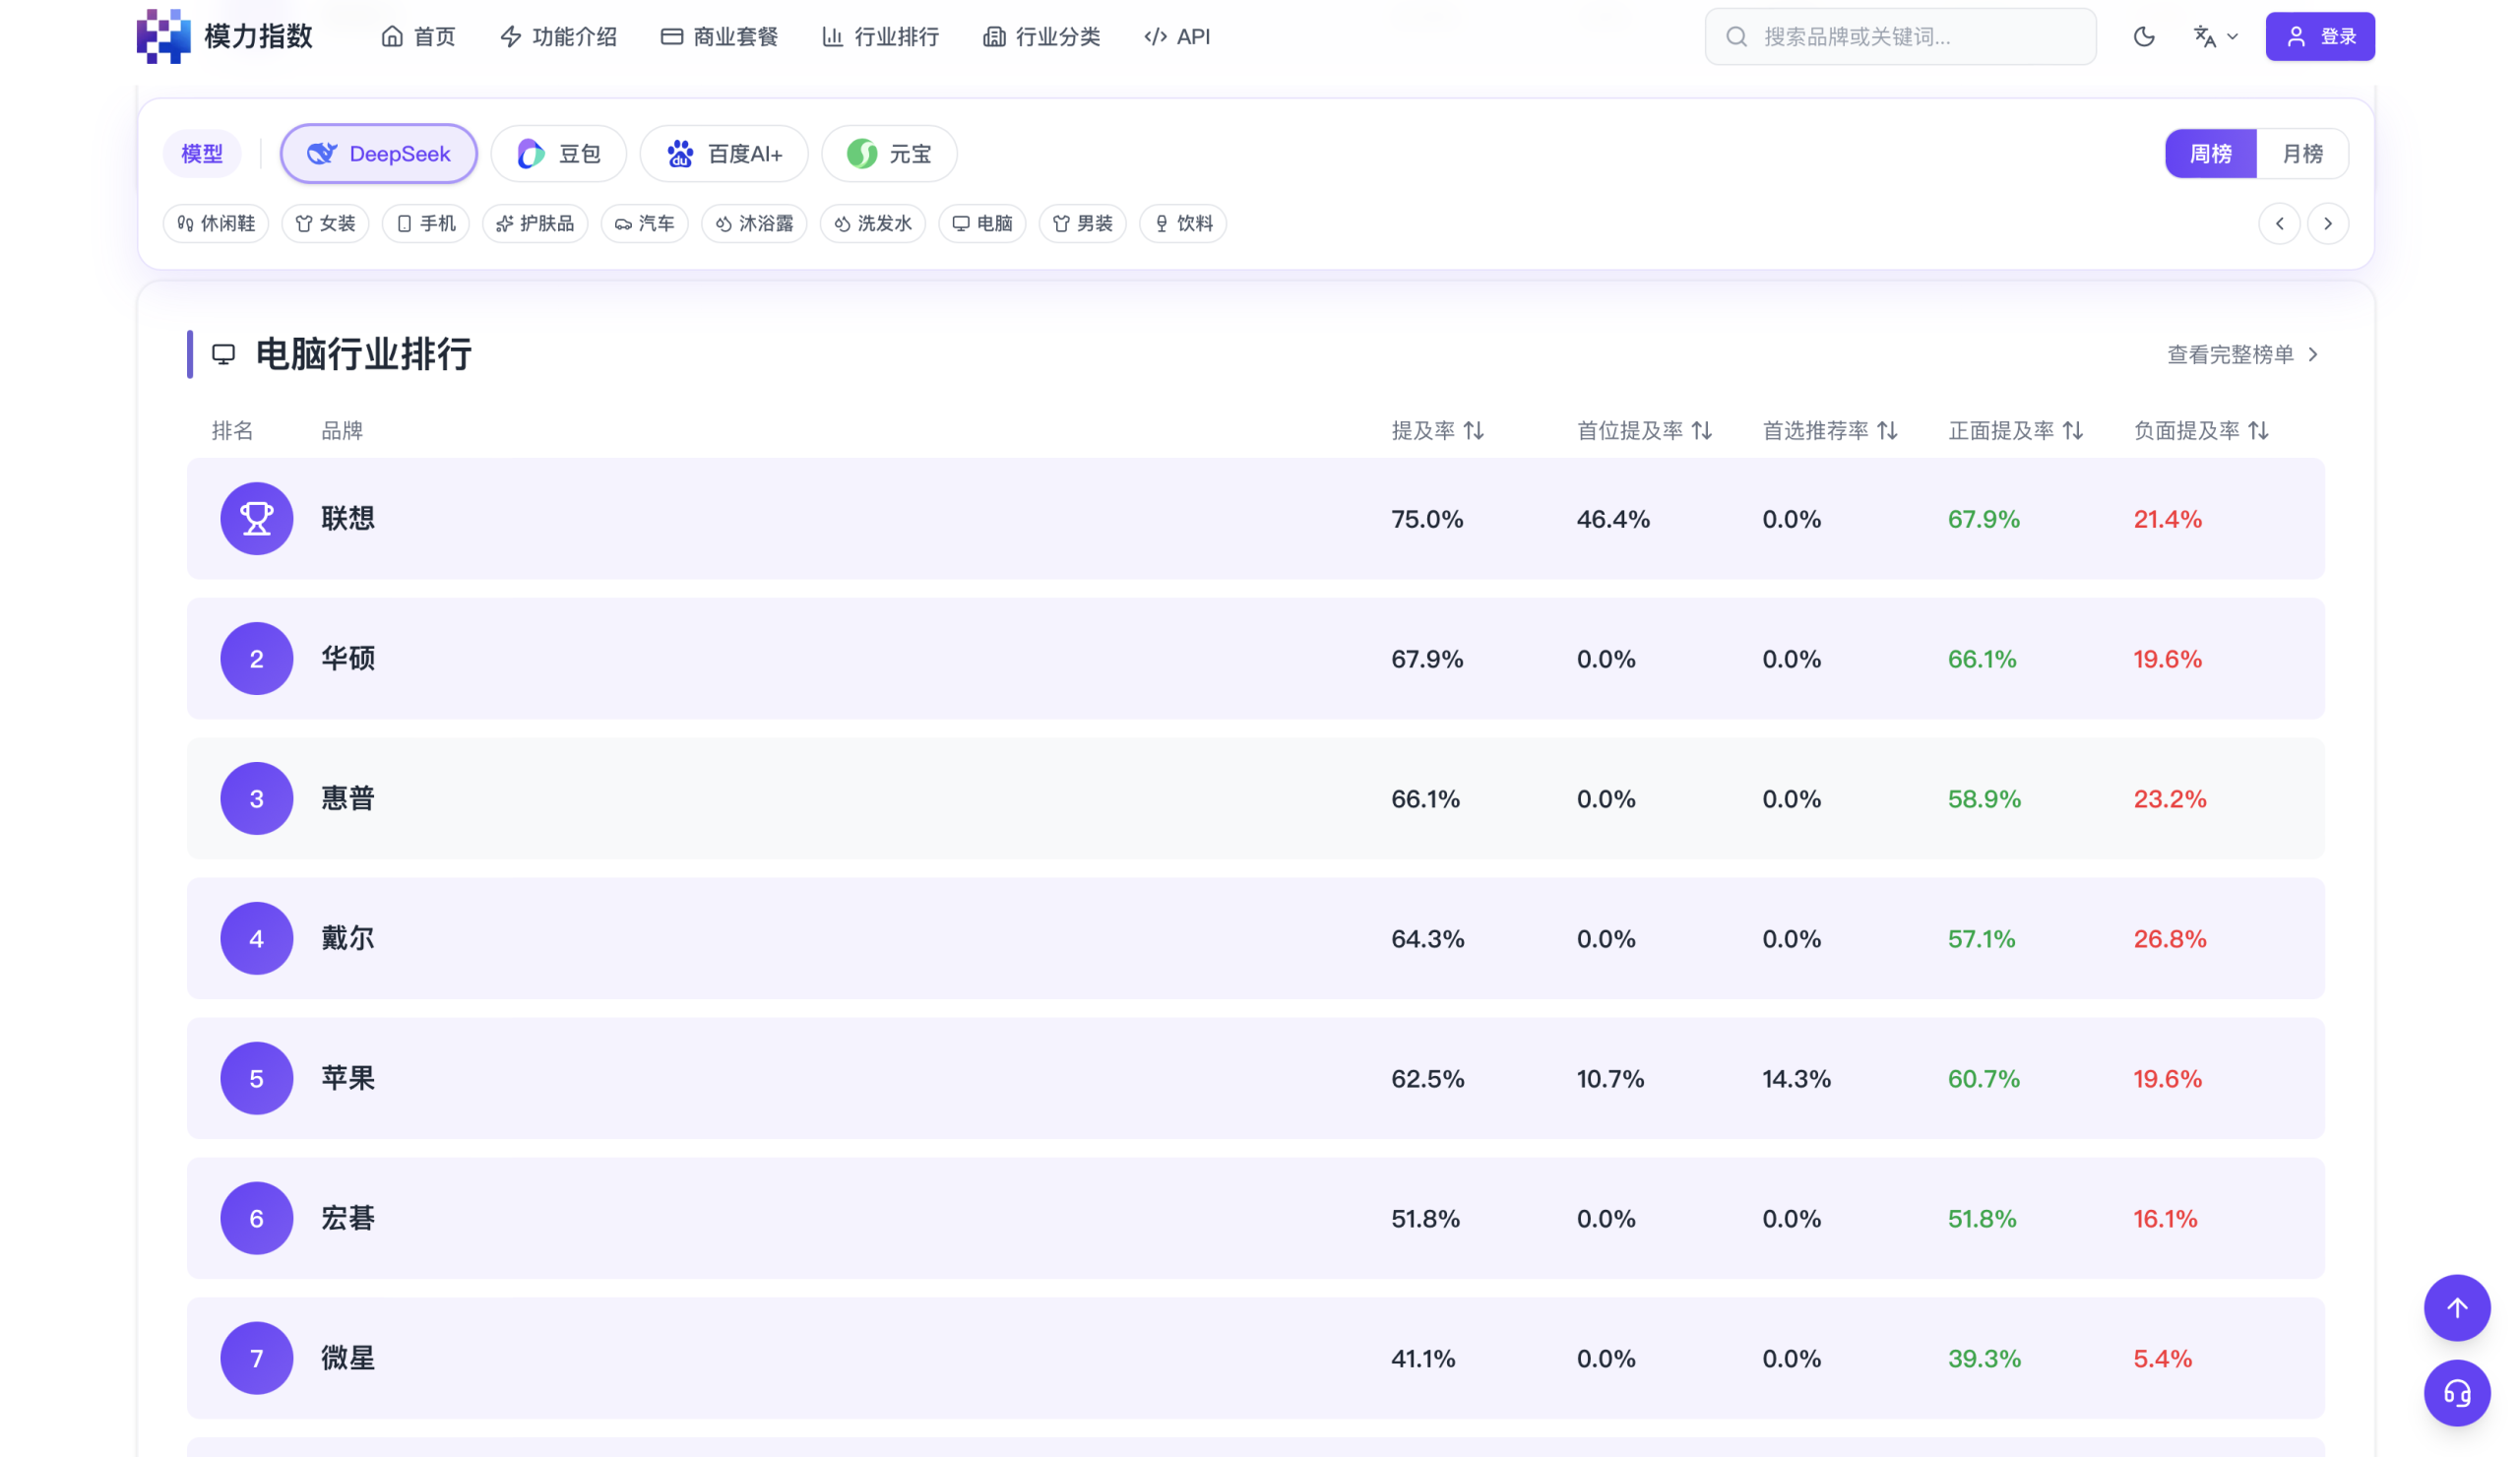Sort by 提及率 column arrows
Screen dimensions: 2520x1457
click(1474, 431)
